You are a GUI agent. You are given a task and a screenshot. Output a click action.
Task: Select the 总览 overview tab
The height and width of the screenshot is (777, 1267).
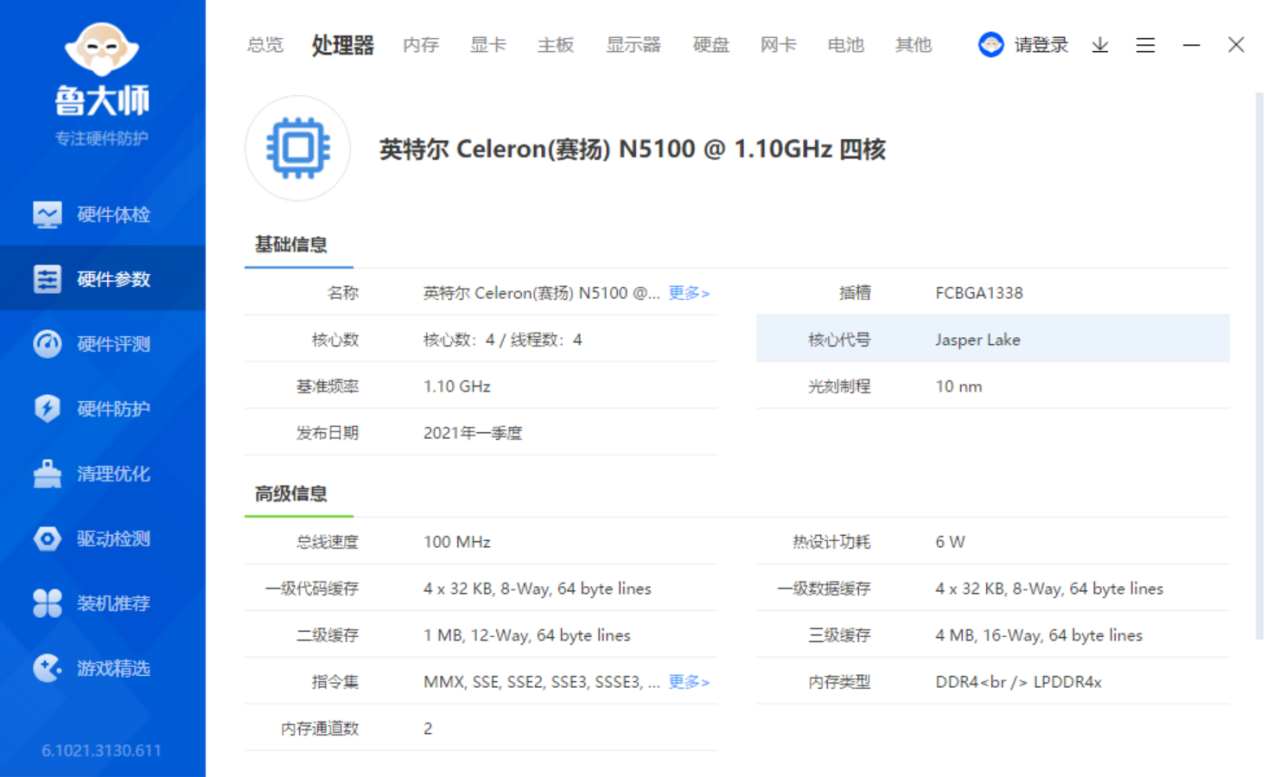point(264,45)
